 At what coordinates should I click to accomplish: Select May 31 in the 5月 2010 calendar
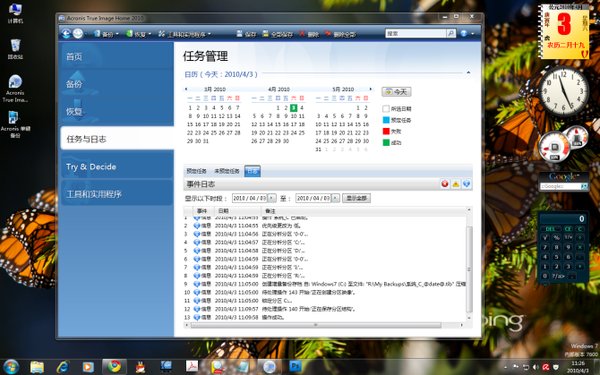pos(318,149)
